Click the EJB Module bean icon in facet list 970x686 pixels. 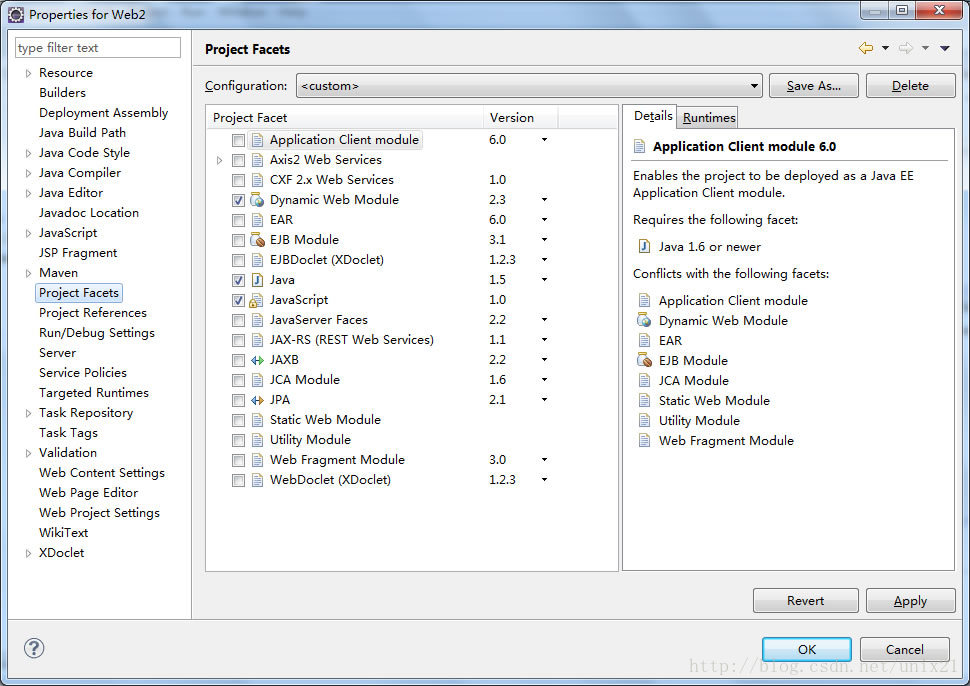click(x=257, y=240)
